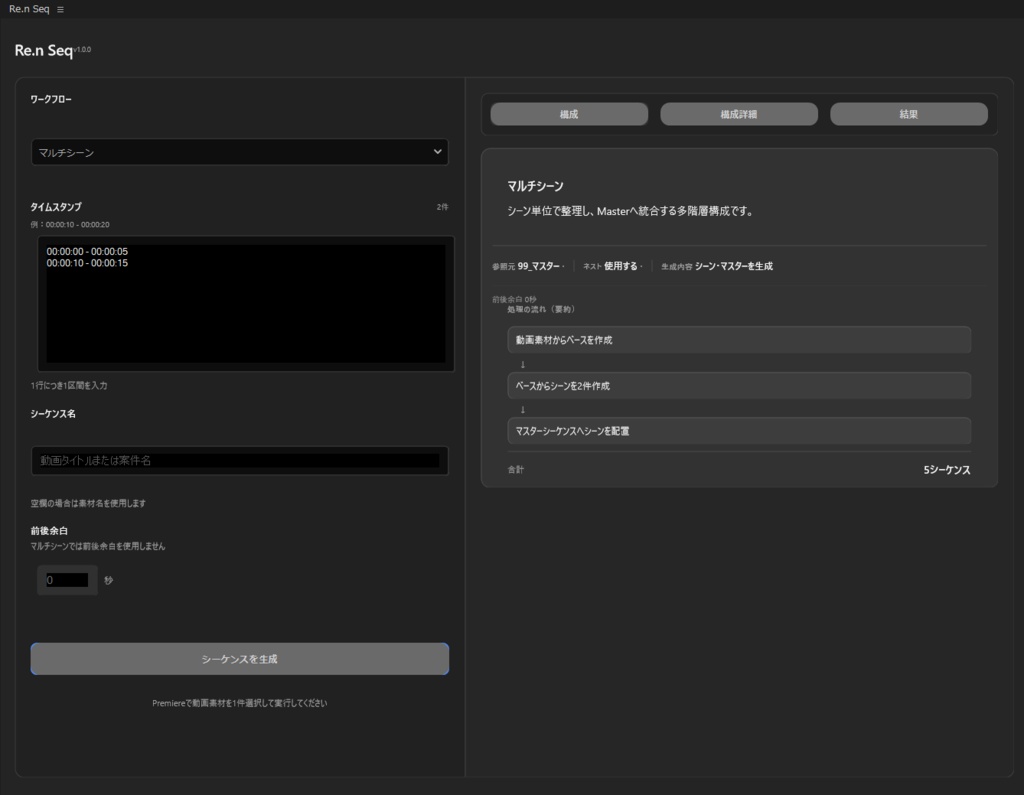Screen dimensions: 1024x795
Task: Open the ワークフロー dropdown showing マルチシーン
Action: point(240,152)
